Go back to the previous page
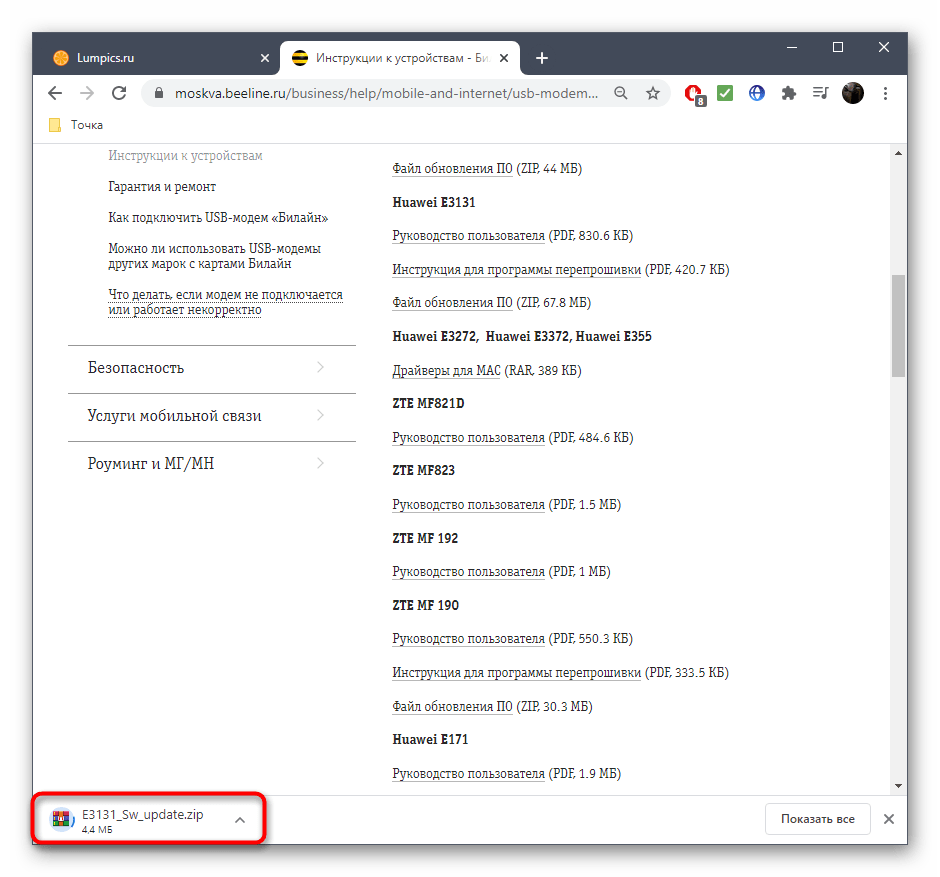The height and width of the screenshot is (877, 940). click(x=55, y=94)
